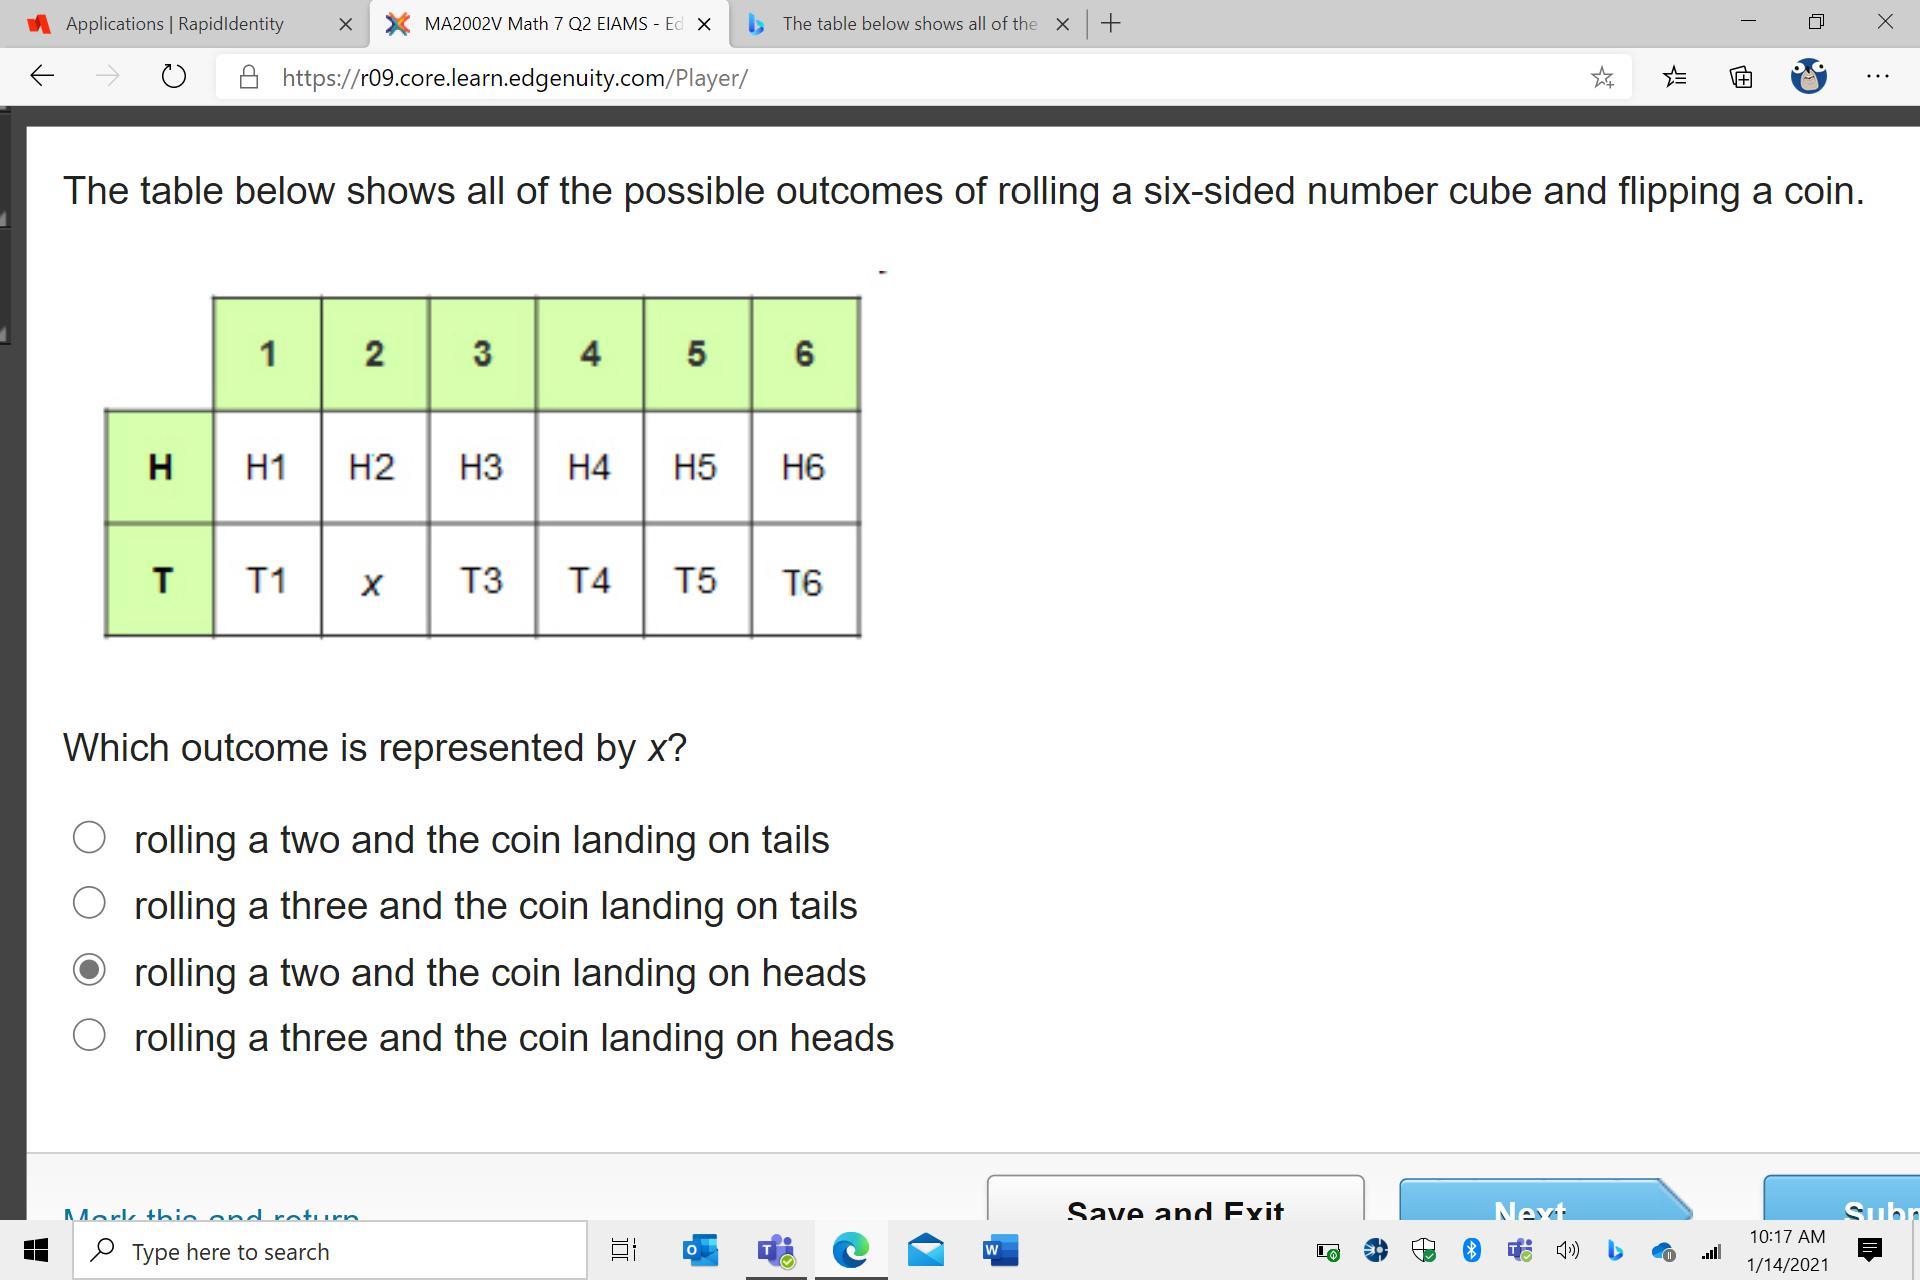Add page to favorites star icon
The width and height of the screenshot is (1920, 1280).
pyautogui.click(x=1602, y=77)
